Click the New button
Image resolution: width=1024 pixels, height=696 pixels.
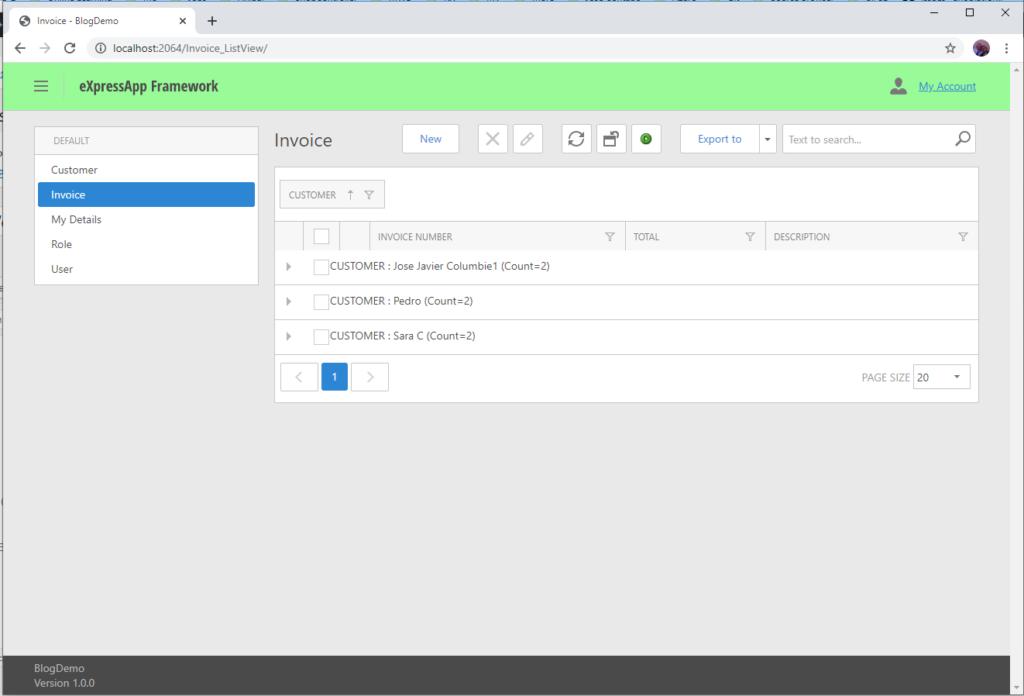[430, 138]
